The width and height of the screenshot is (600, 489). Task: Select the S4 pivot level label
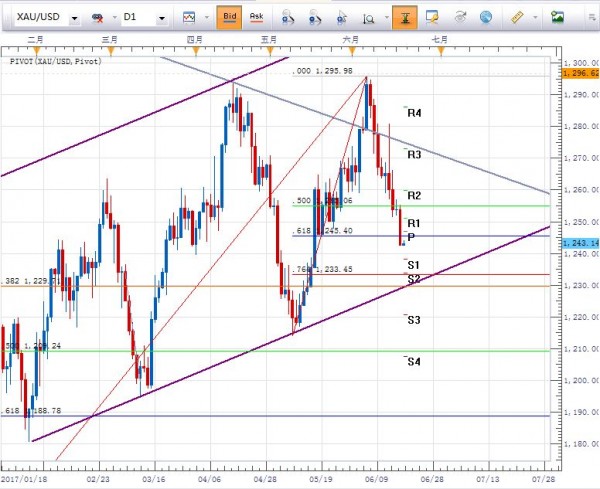pos(414,362)
